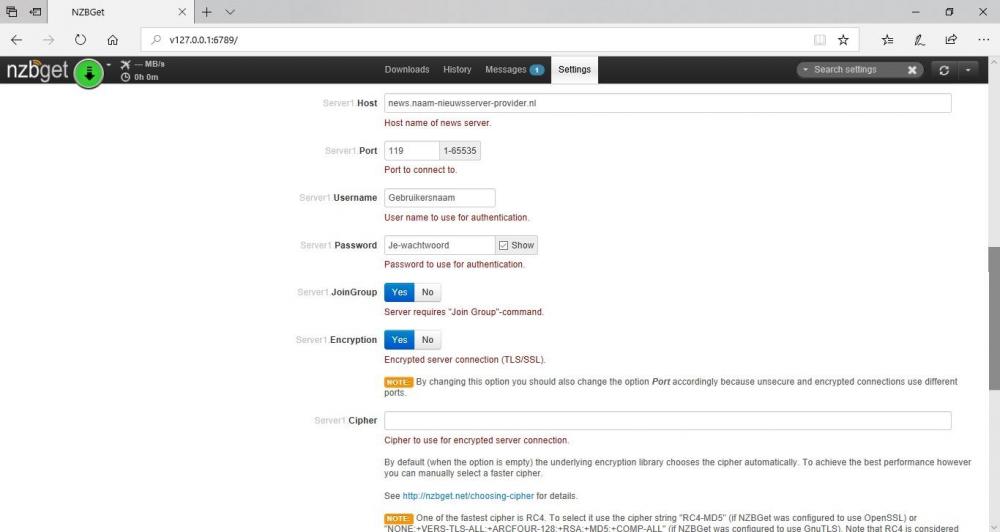
Task: Click the green NZBGet download pause button
Action: [89, 73]
